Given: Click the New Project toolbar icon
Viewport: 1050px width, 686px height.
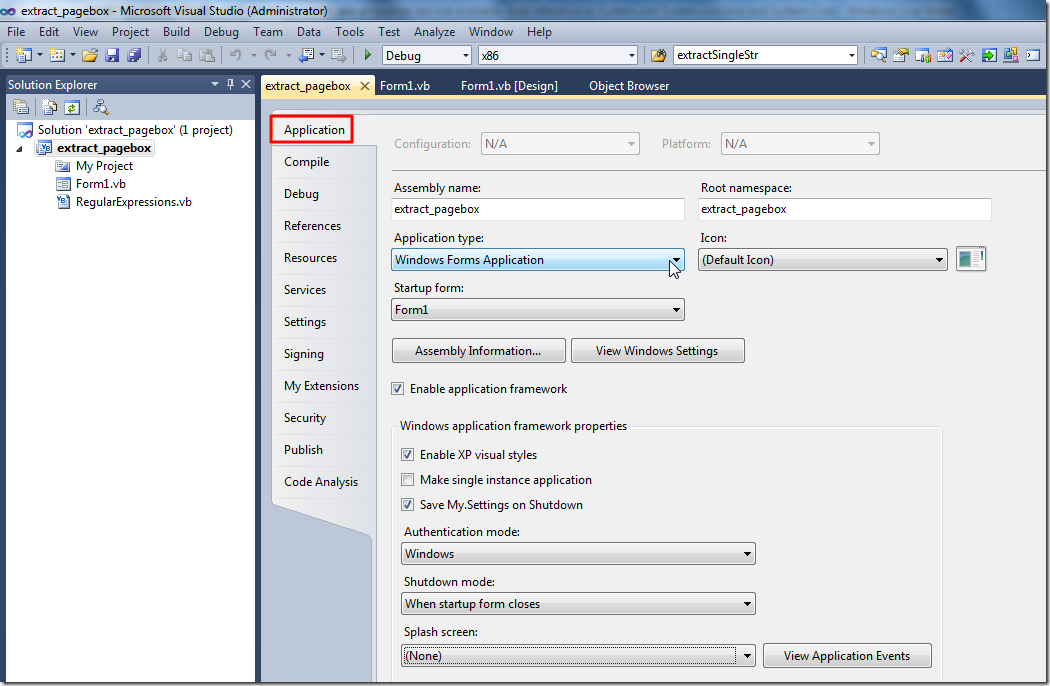Looking at the screenshot, I should coord(24,55).
